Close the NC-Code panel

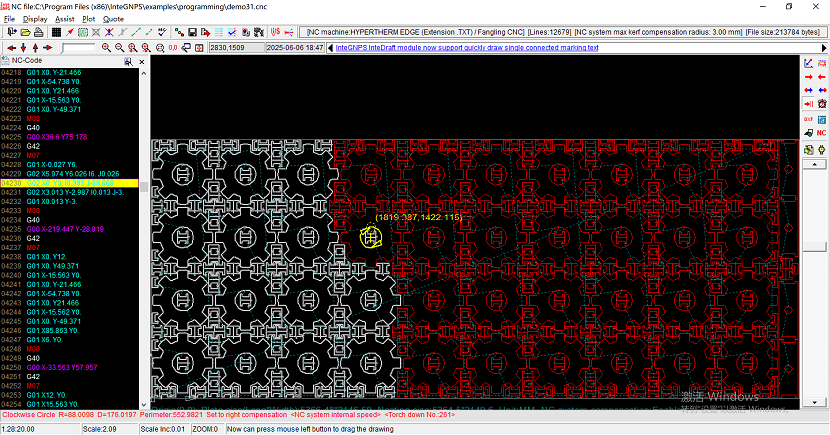[x=143, y=61]
